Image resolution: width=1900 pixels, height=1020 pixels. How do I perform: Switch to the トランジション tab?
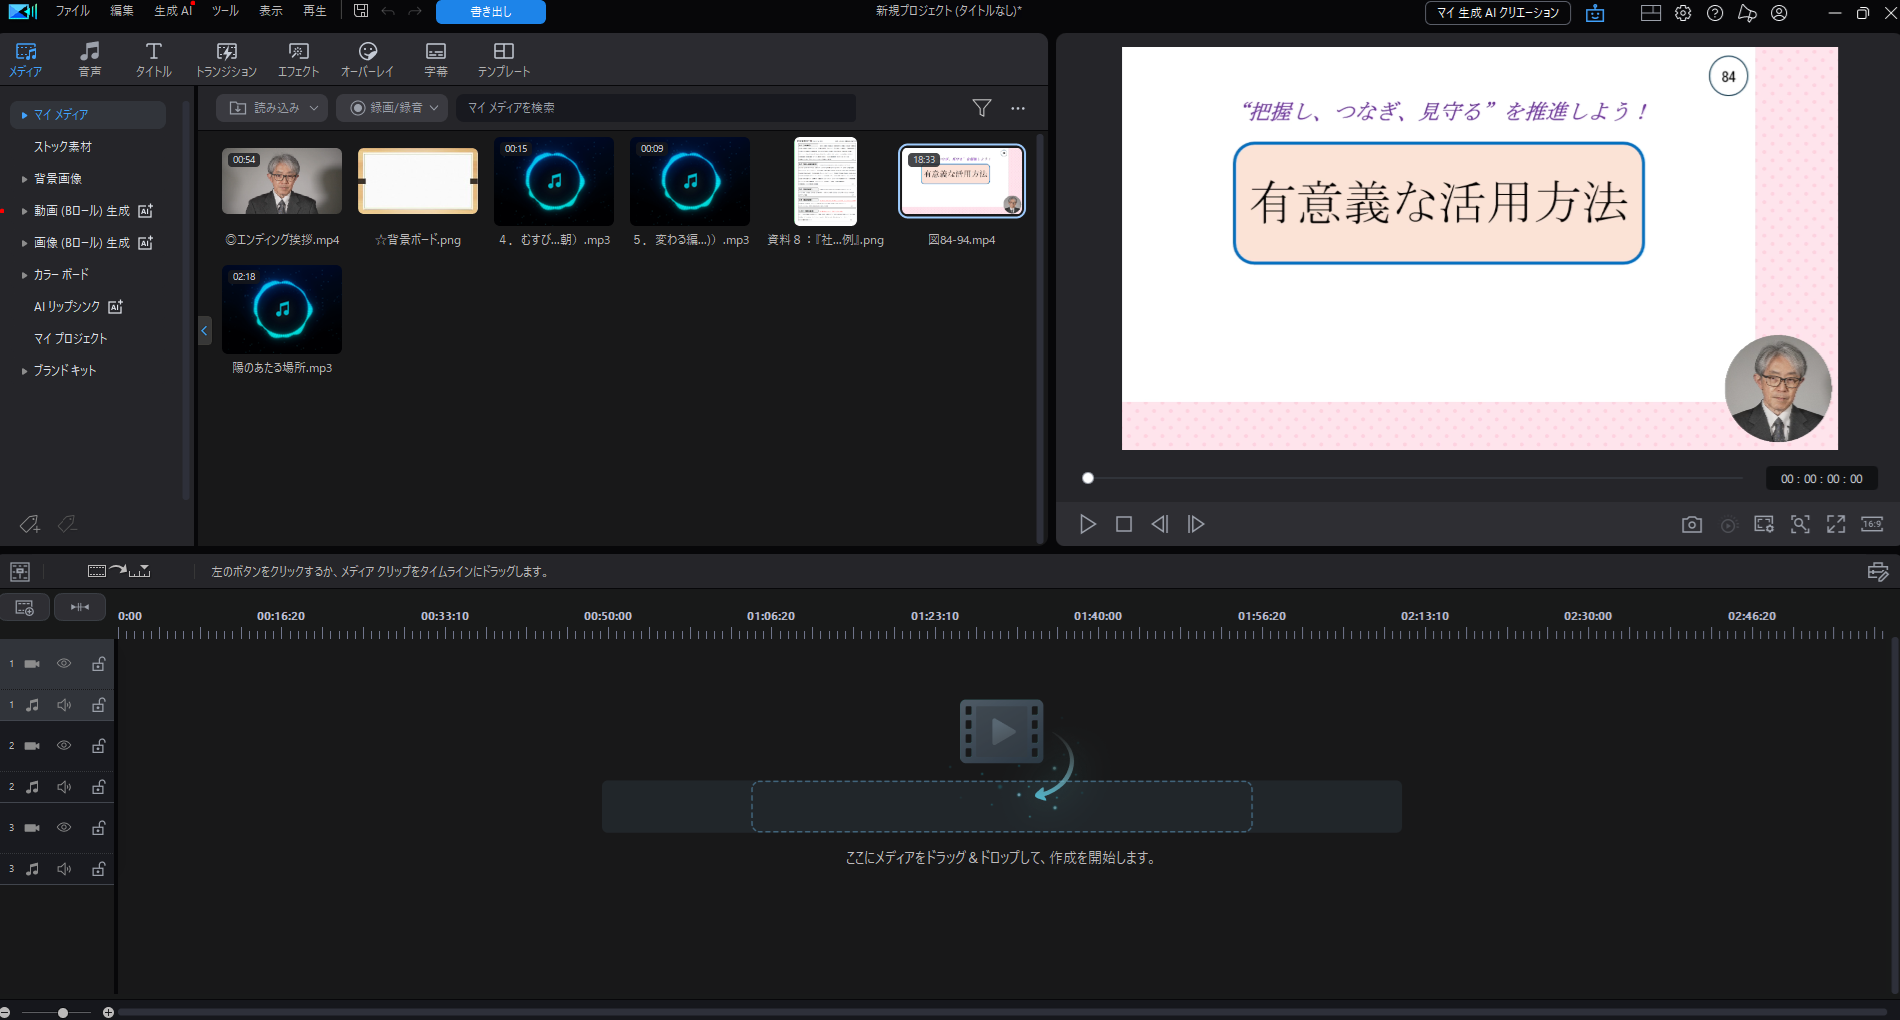tap(226, 60)
